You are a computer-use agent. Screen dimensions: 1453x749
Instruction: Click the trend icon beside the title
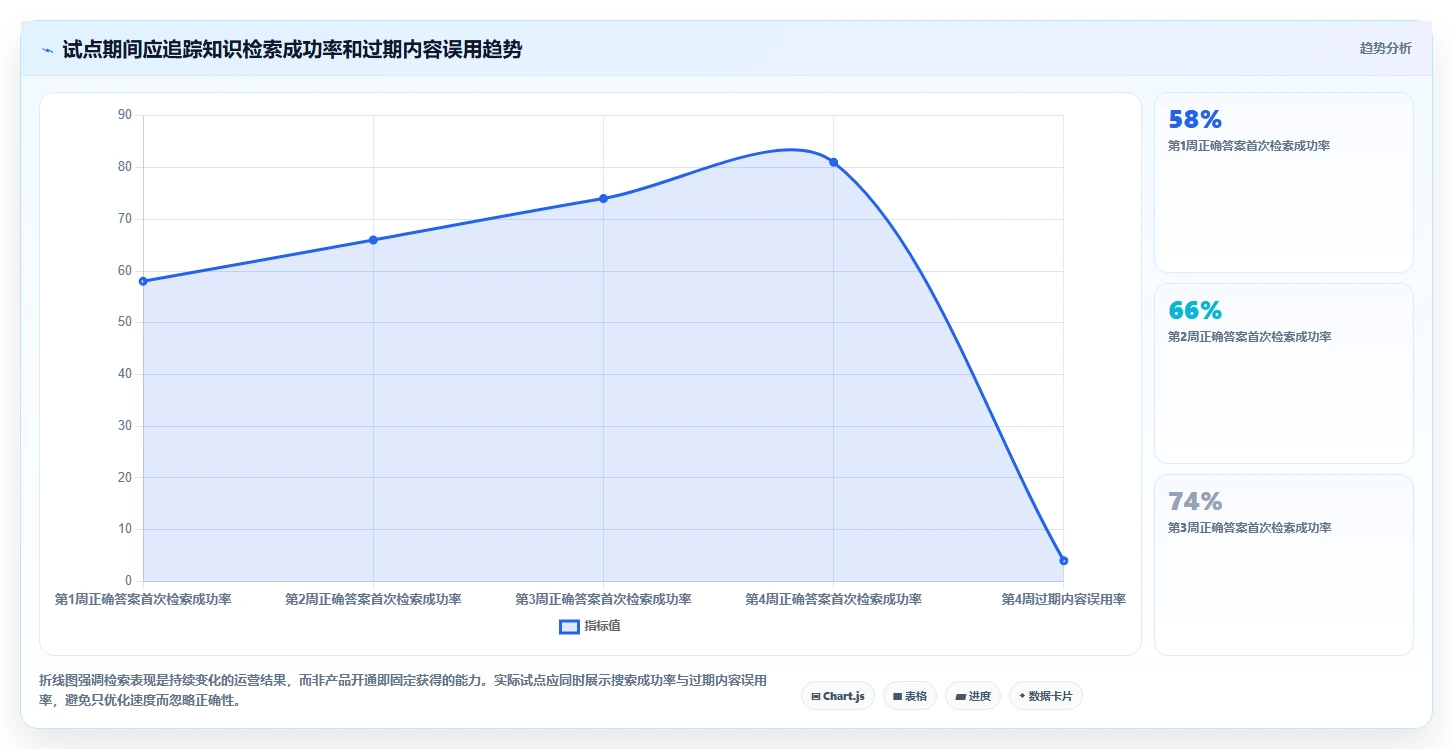point(47,50)
